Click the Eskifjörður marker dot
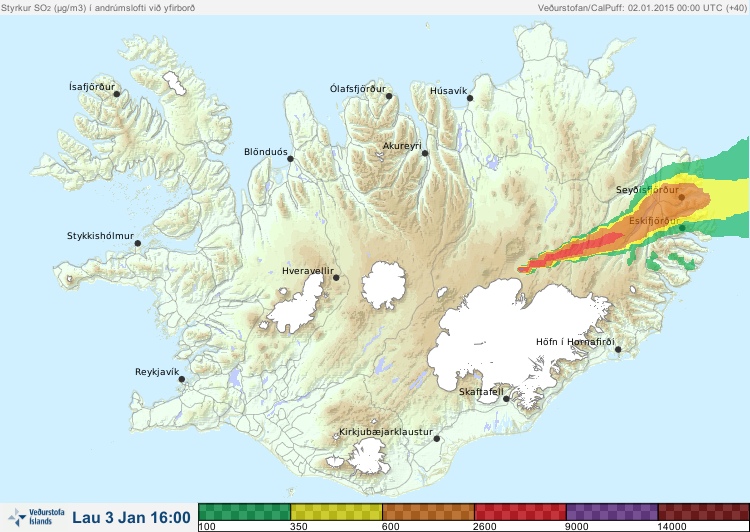 click(x=682, y=228)
